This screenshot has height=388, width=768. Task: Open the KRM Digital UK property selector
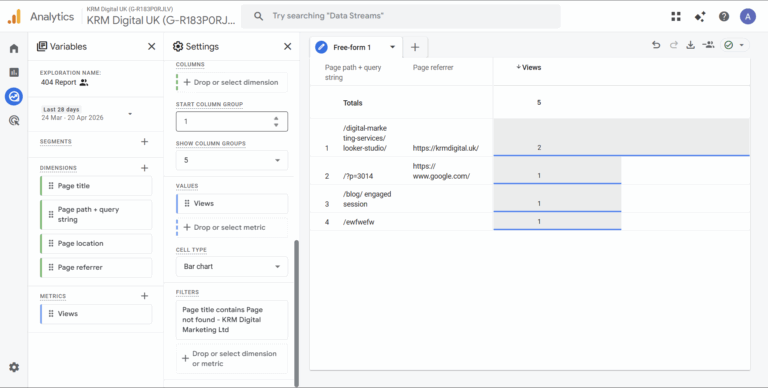click(161, 17)
